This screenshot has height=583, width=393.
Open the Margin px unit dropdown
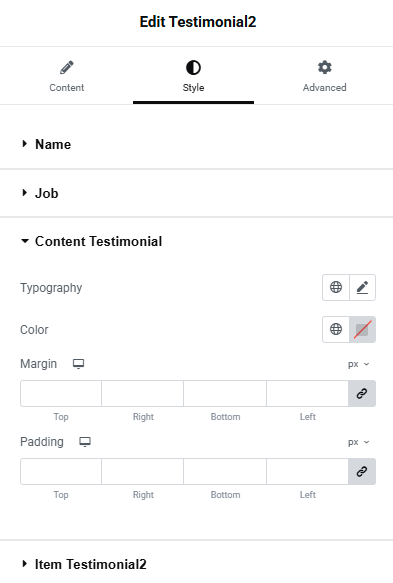[358, 364]
